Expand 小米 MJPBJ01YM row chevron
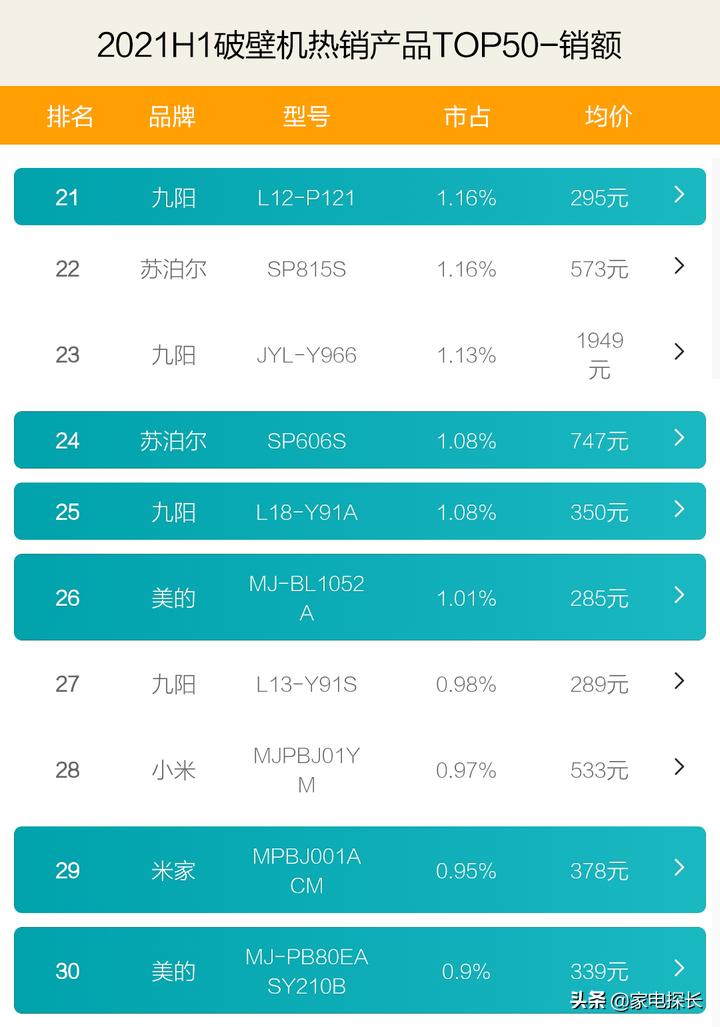Viewport: 720px width, 1027px height. 679,768
